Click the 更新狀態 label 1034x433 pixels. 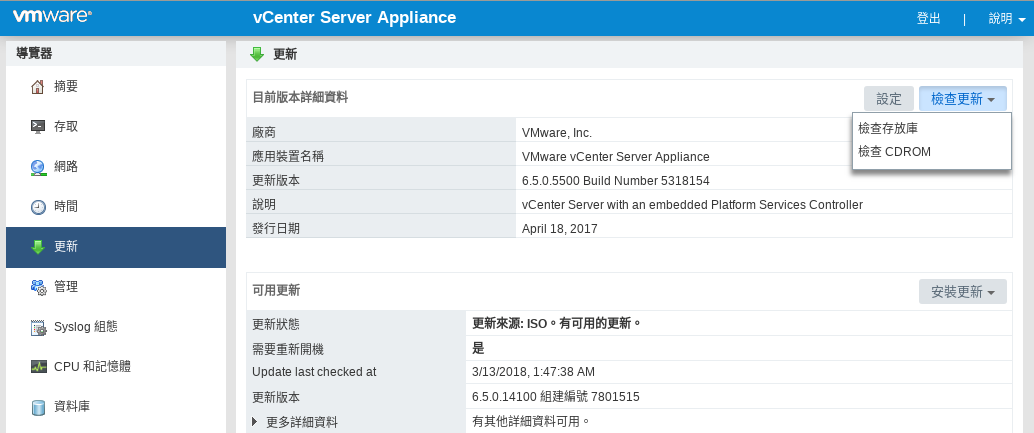point(276,324)
